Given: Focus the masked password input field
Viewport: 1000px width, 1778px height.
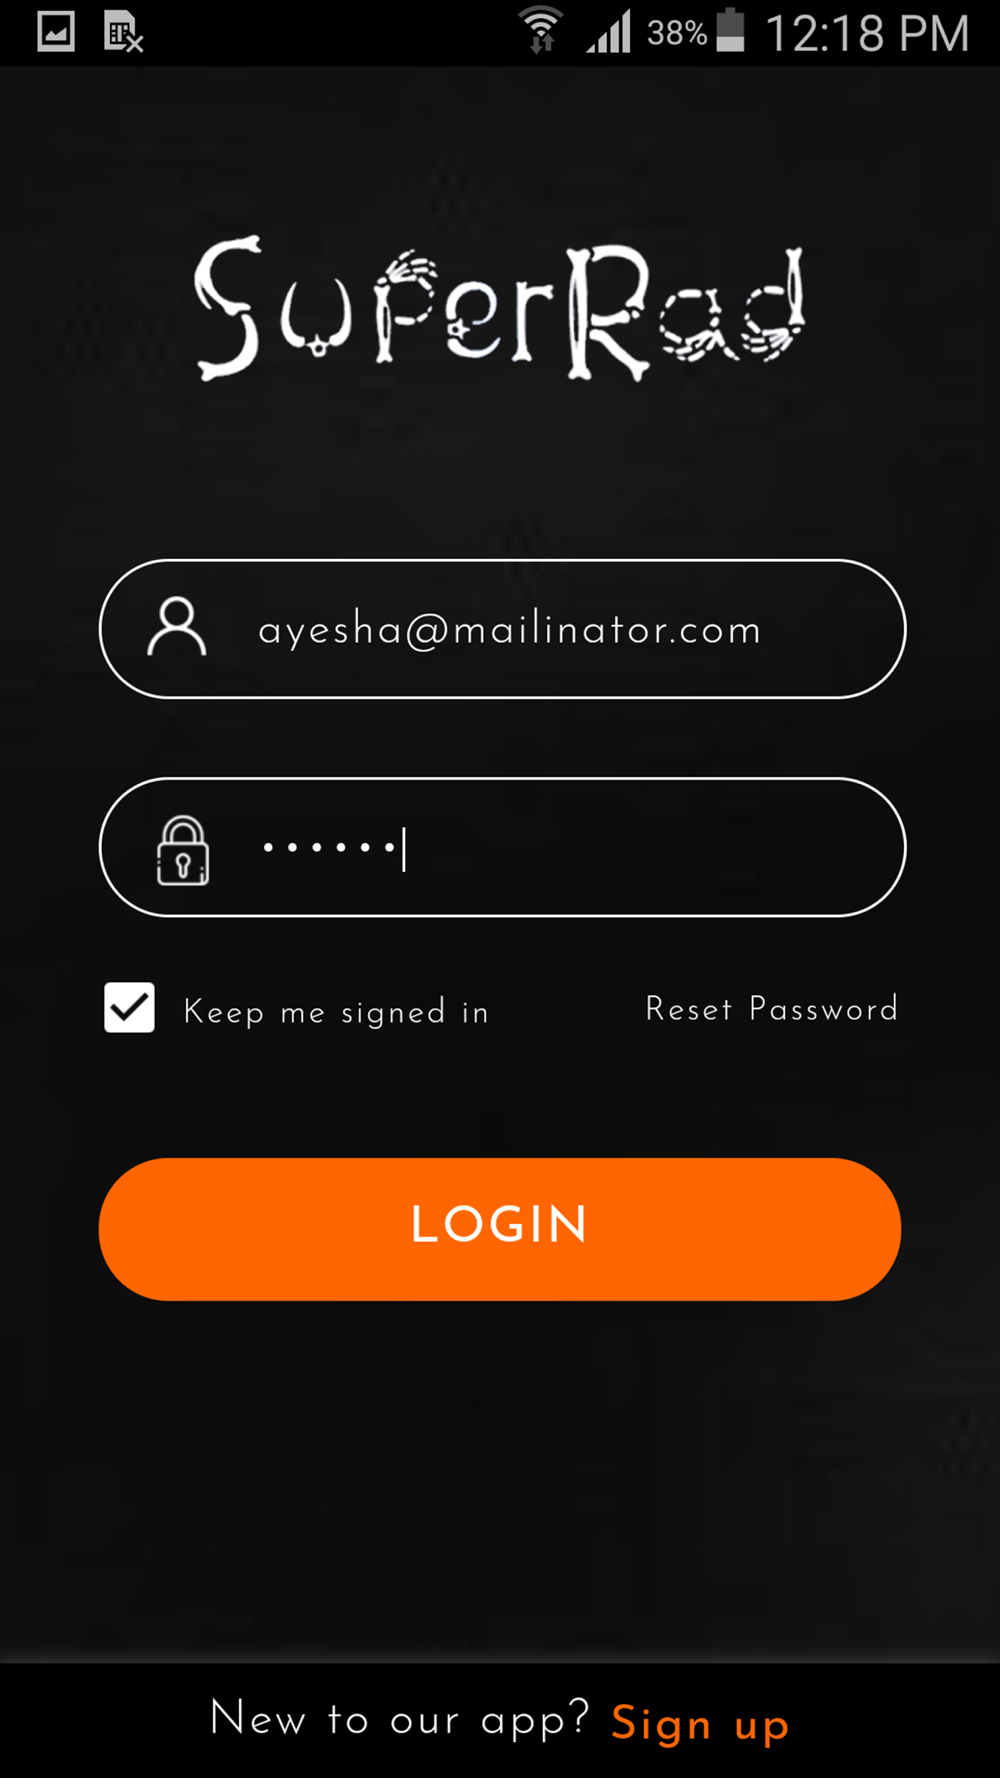Looking at the screenshot, I should click(502, 847).
